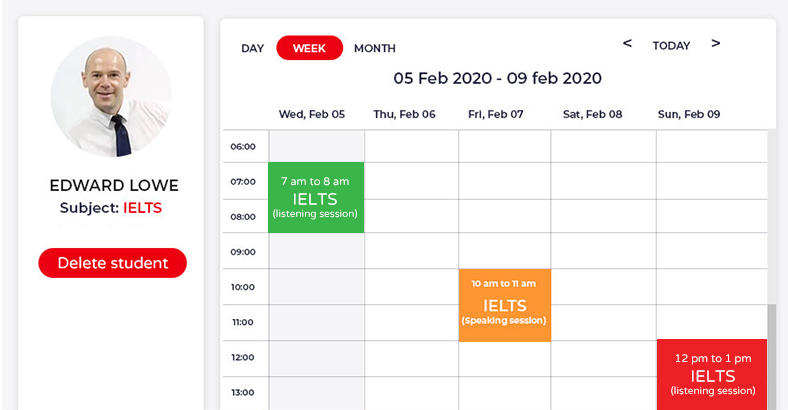788x410 pixels.
Task: Select the Sun, Feb 09 column header
Action: pyautogui.click(x=689, y=114)
